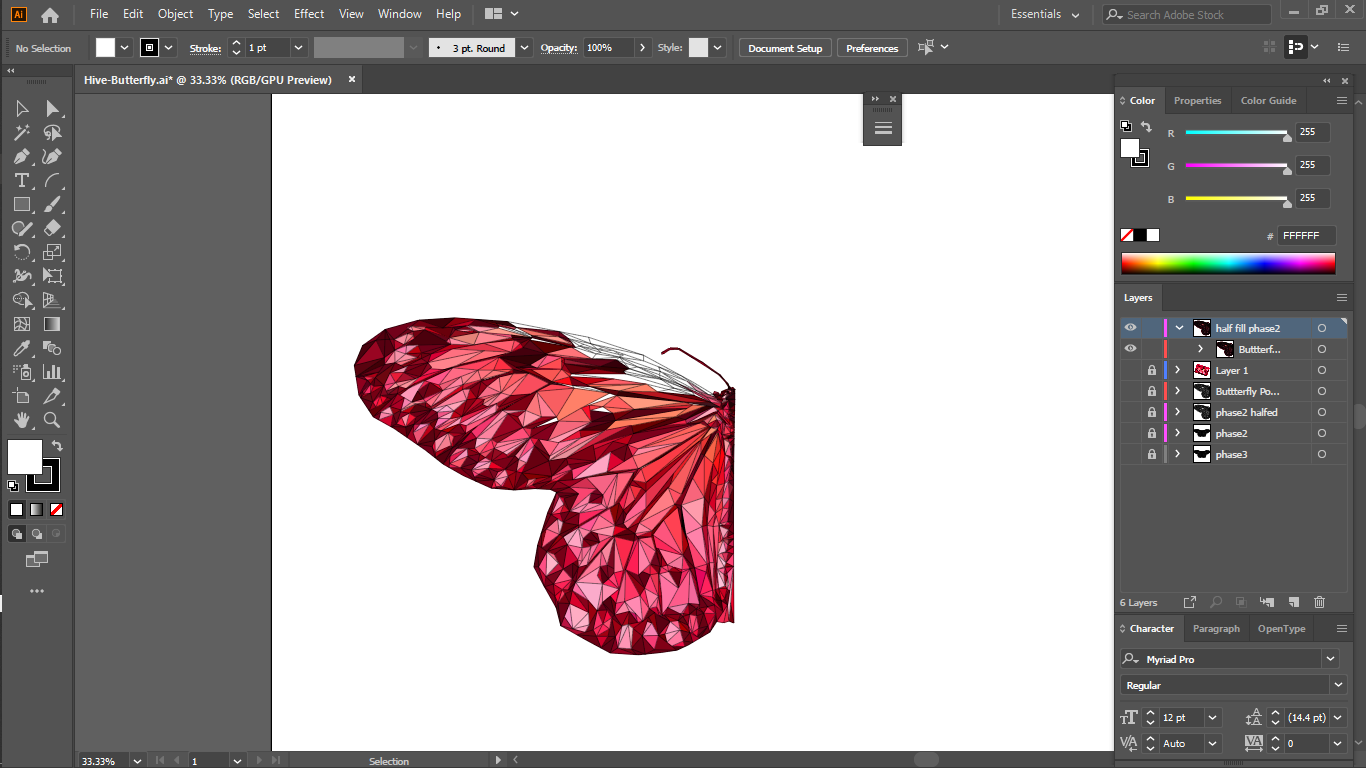Open the font style Regular dropdown
Viewport: 1366px width, 768px height.
tap(1338, 685)
